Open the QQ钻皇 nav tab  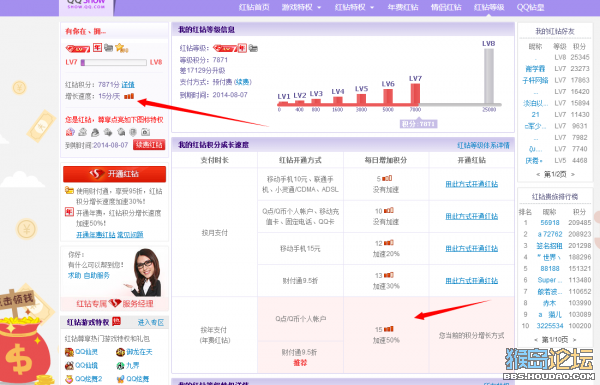[x=530, y=7]
